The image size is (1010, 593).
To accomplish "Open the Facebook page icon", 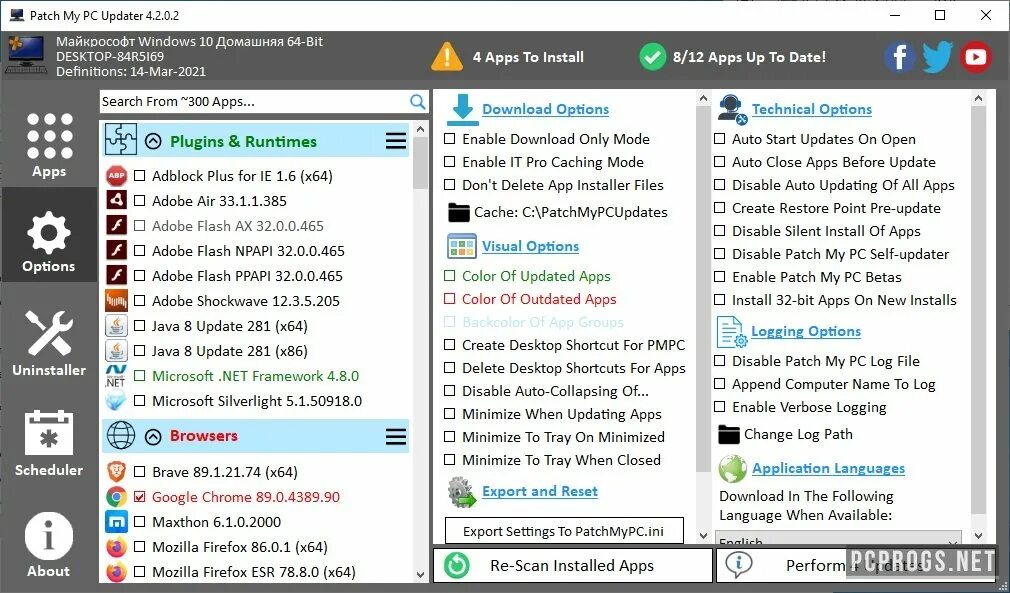I will coord(900,57).
